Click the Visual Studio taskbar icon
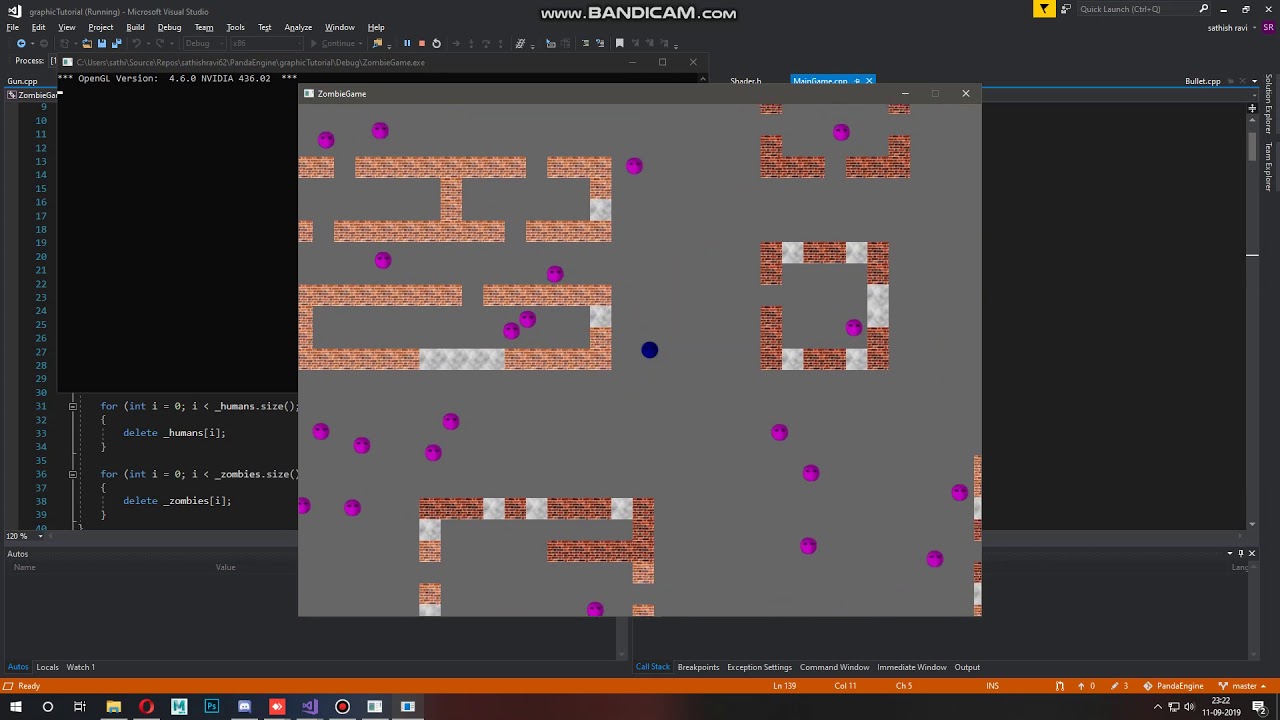Image resolution: width=1280 pixels, height=720 pixels. 309,707
